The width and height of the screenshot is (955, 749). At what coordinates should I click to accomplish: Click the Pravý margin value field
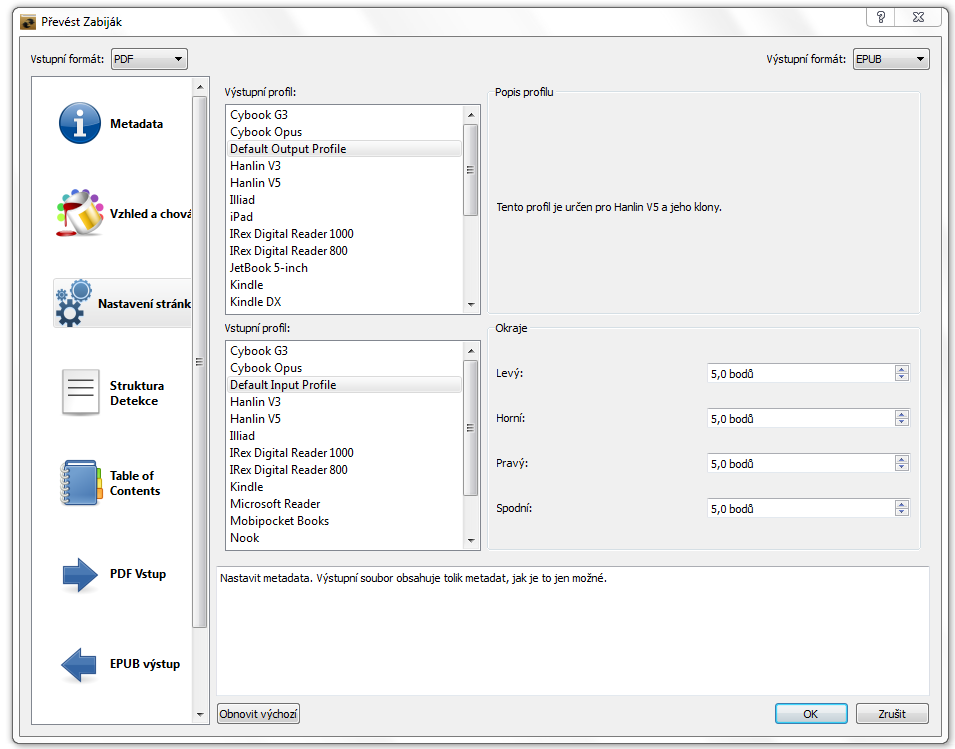[801, 463]
